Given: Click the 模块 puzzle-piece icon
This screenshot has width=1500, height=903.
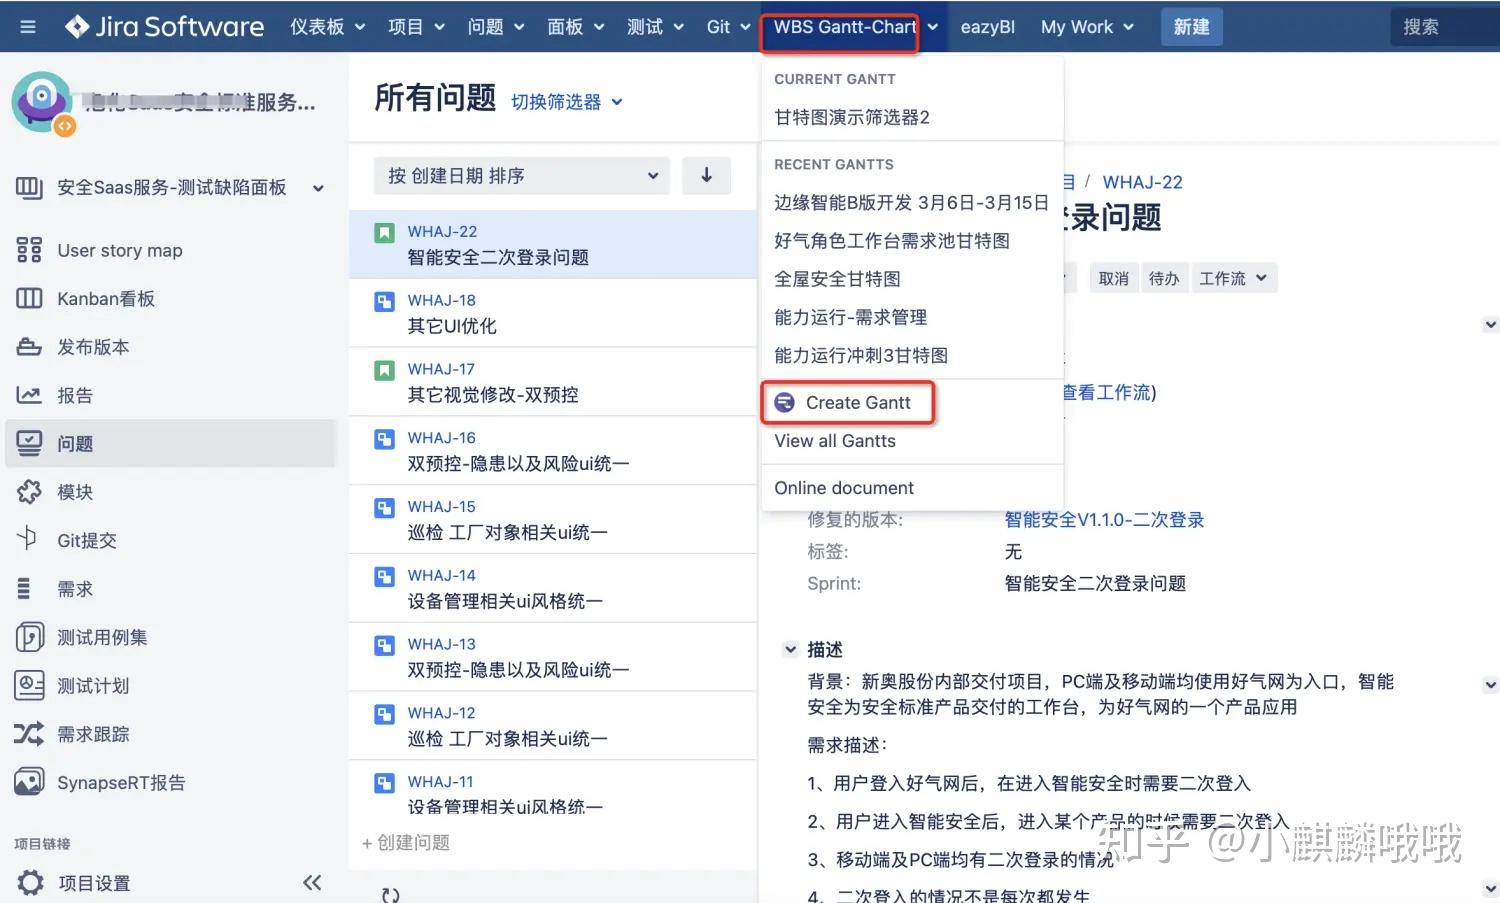Looking at the screenshot, I should (x=29, y=492).
